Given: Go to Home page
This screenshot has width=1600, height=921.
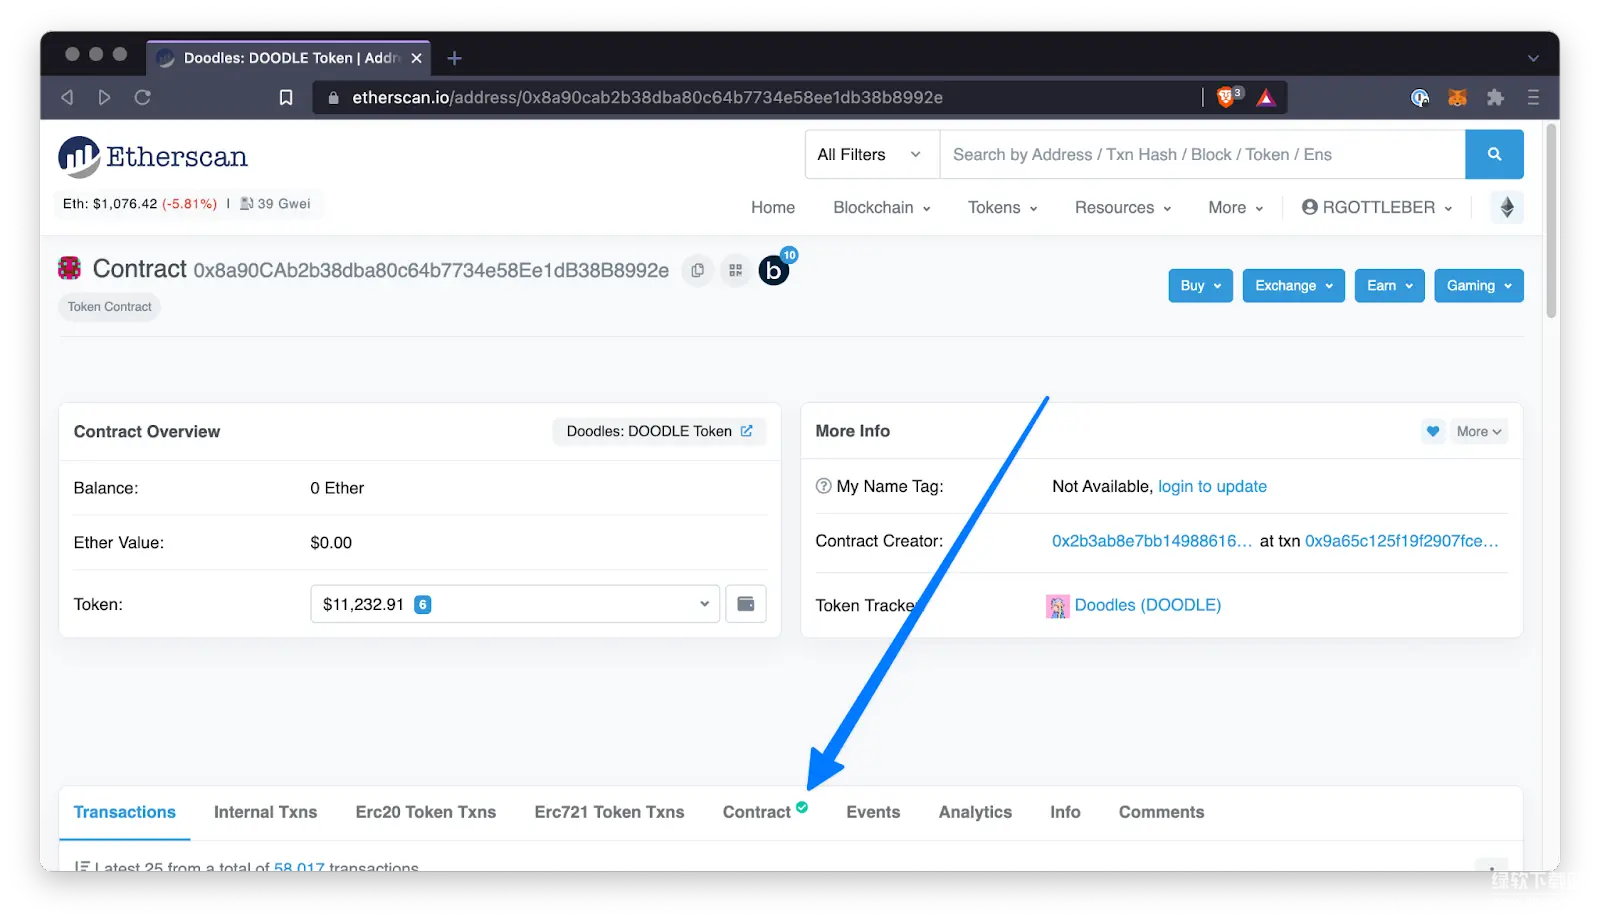Looking at the screenshot, I should point(773,207).
